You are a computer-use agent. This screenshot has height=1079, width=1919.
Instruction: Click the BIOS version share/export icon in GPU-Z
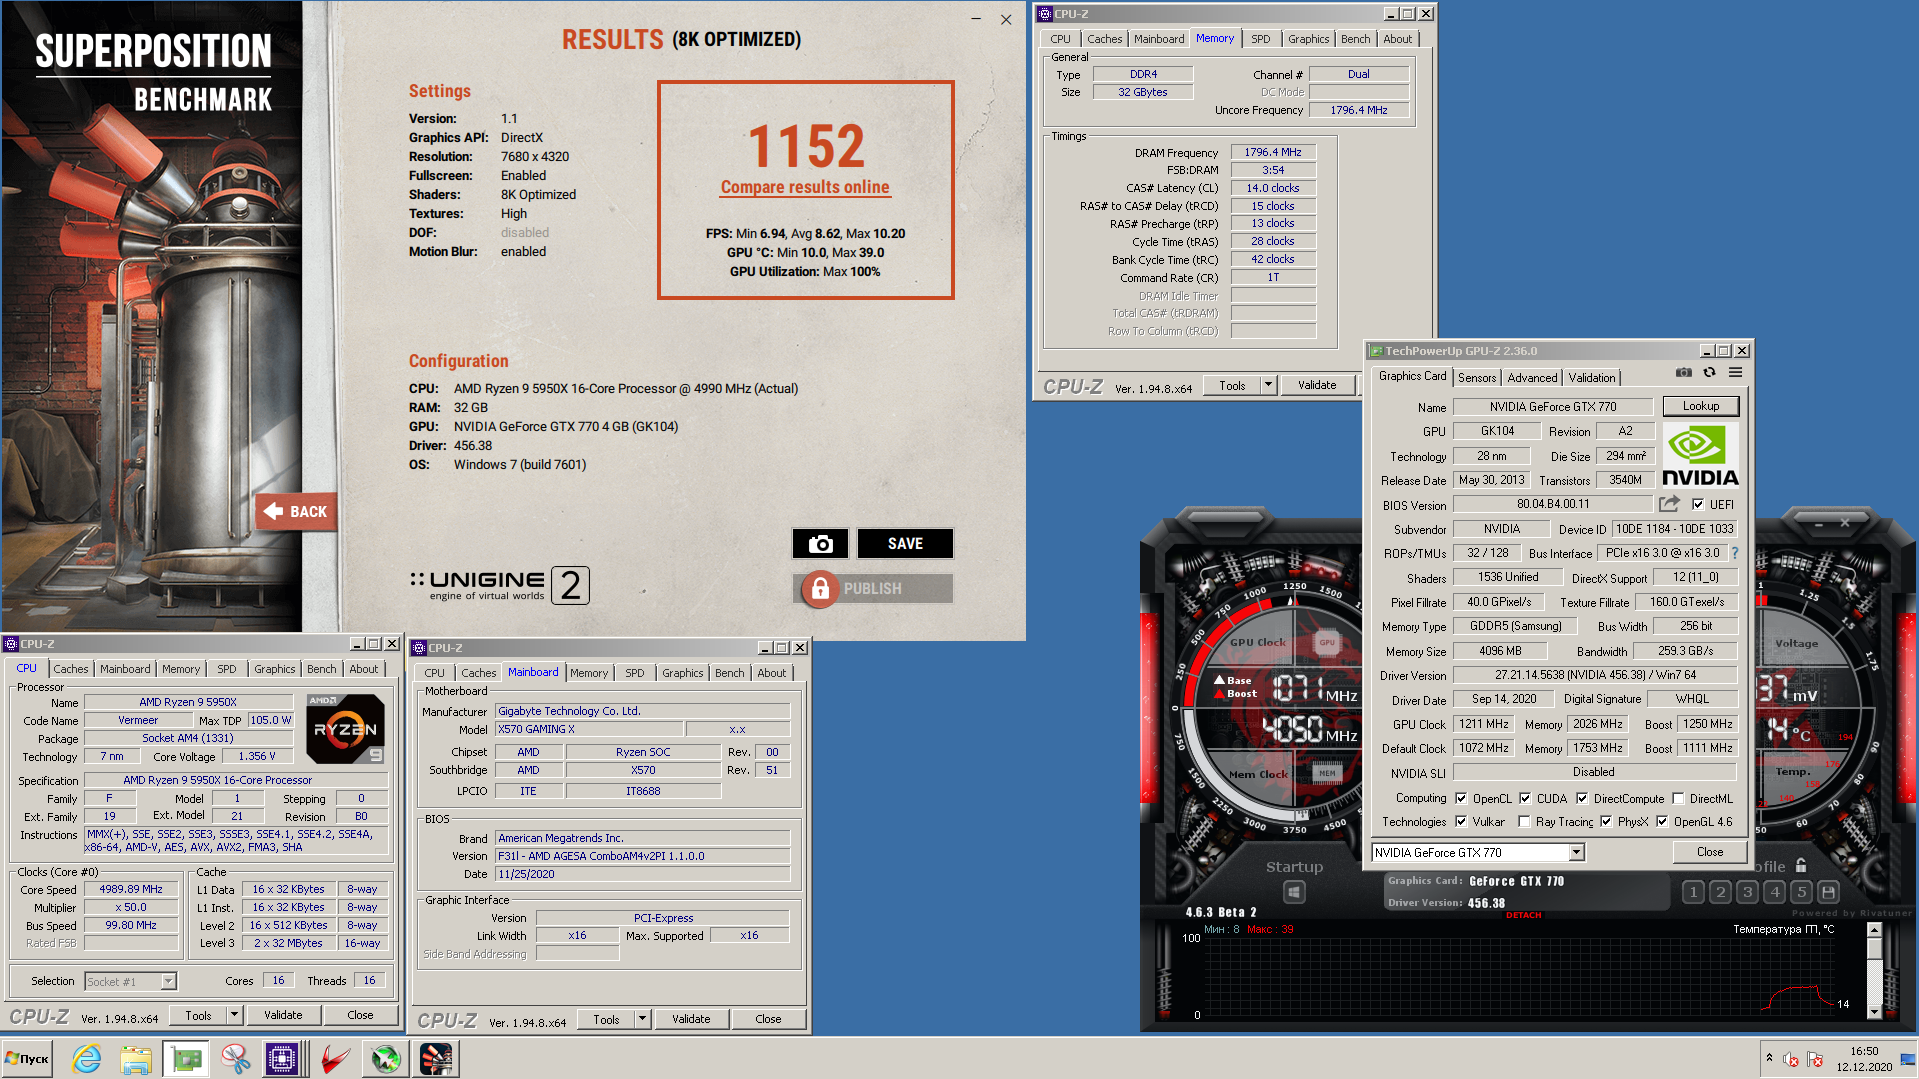pyautogui.click(x=1669, y=504)
